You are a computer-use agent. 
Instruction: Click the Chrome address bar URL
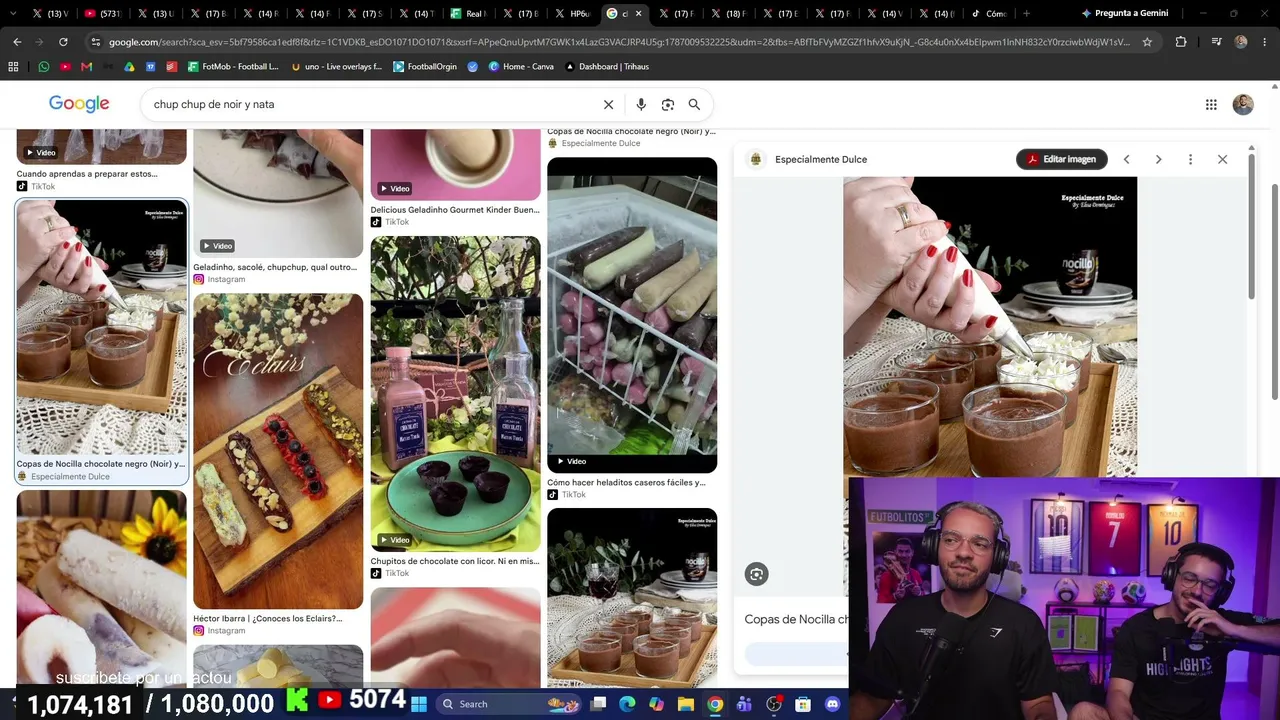tap(619, 42)
